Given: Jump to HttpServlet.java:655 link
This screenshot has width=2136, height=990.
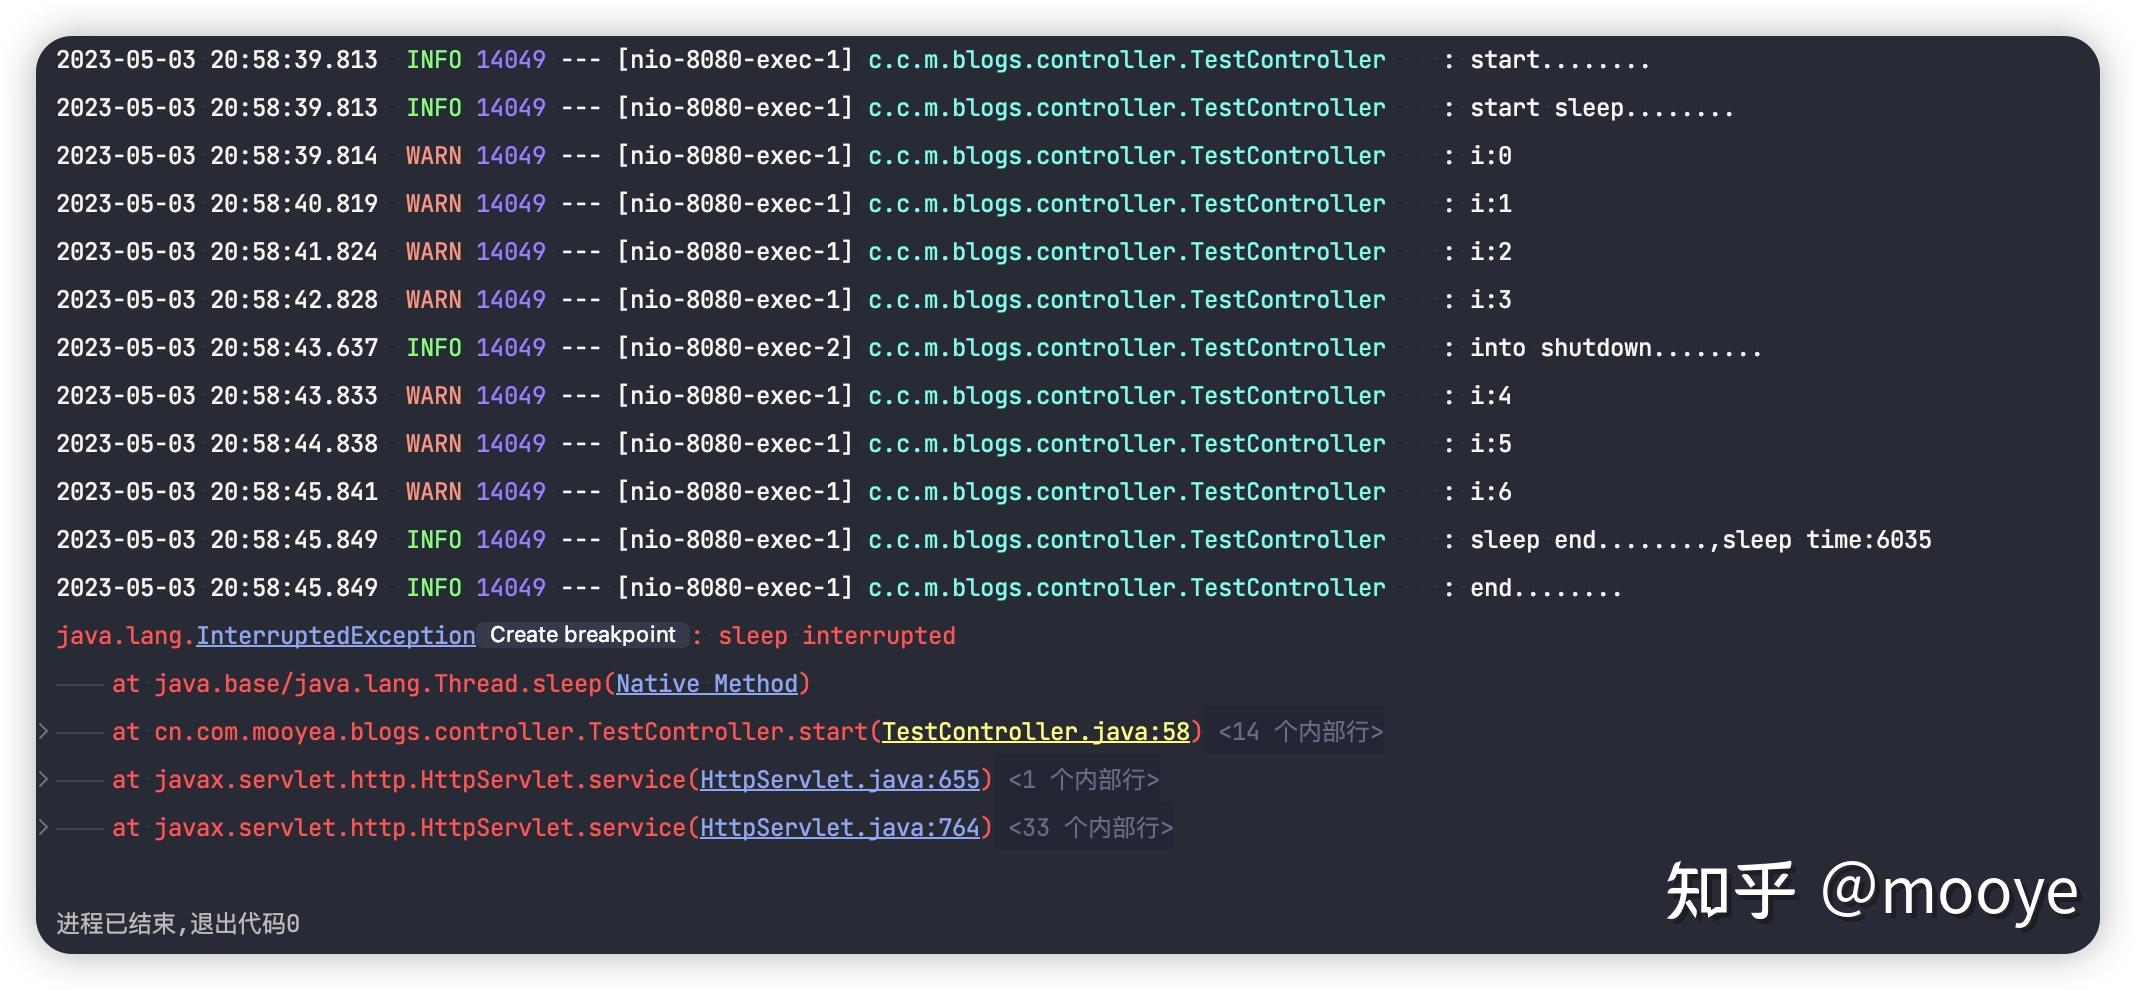Looking at the screenshot, I should [x=839, y=780].
